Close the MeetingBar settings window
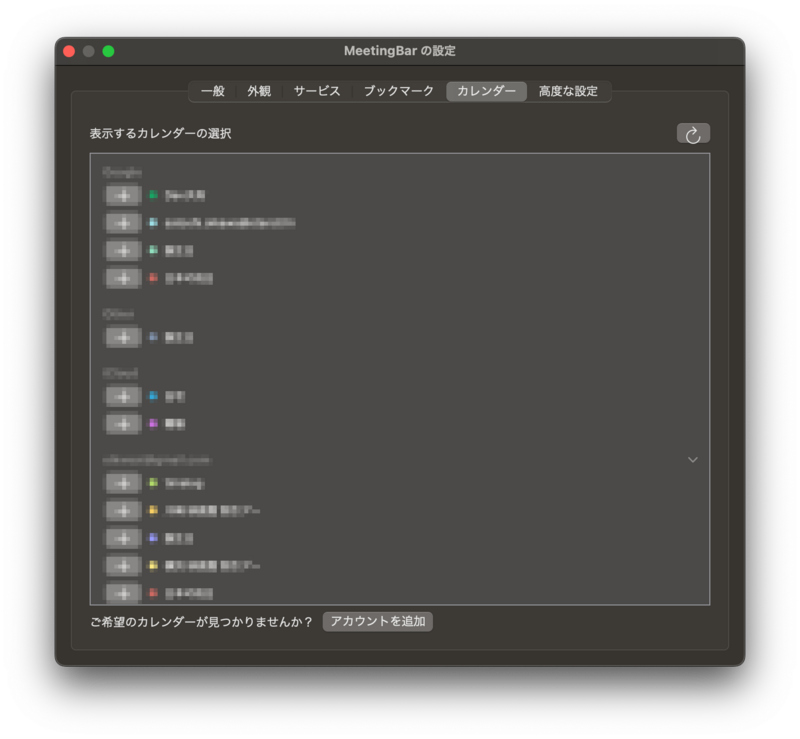Viewport: 800px width, 739px height. click(x=69, y=51)
